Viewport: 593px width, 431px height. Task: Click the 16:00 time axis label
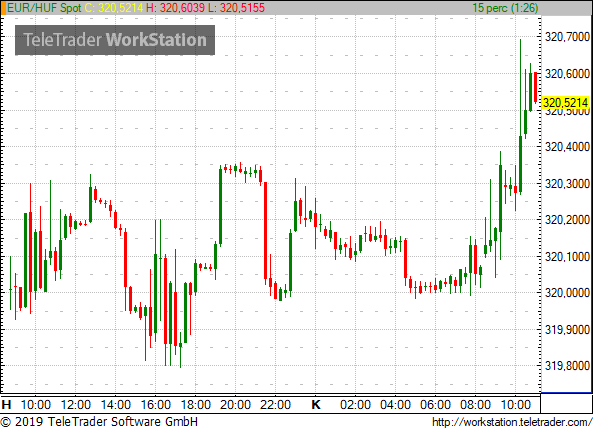(x=155, y=405)
